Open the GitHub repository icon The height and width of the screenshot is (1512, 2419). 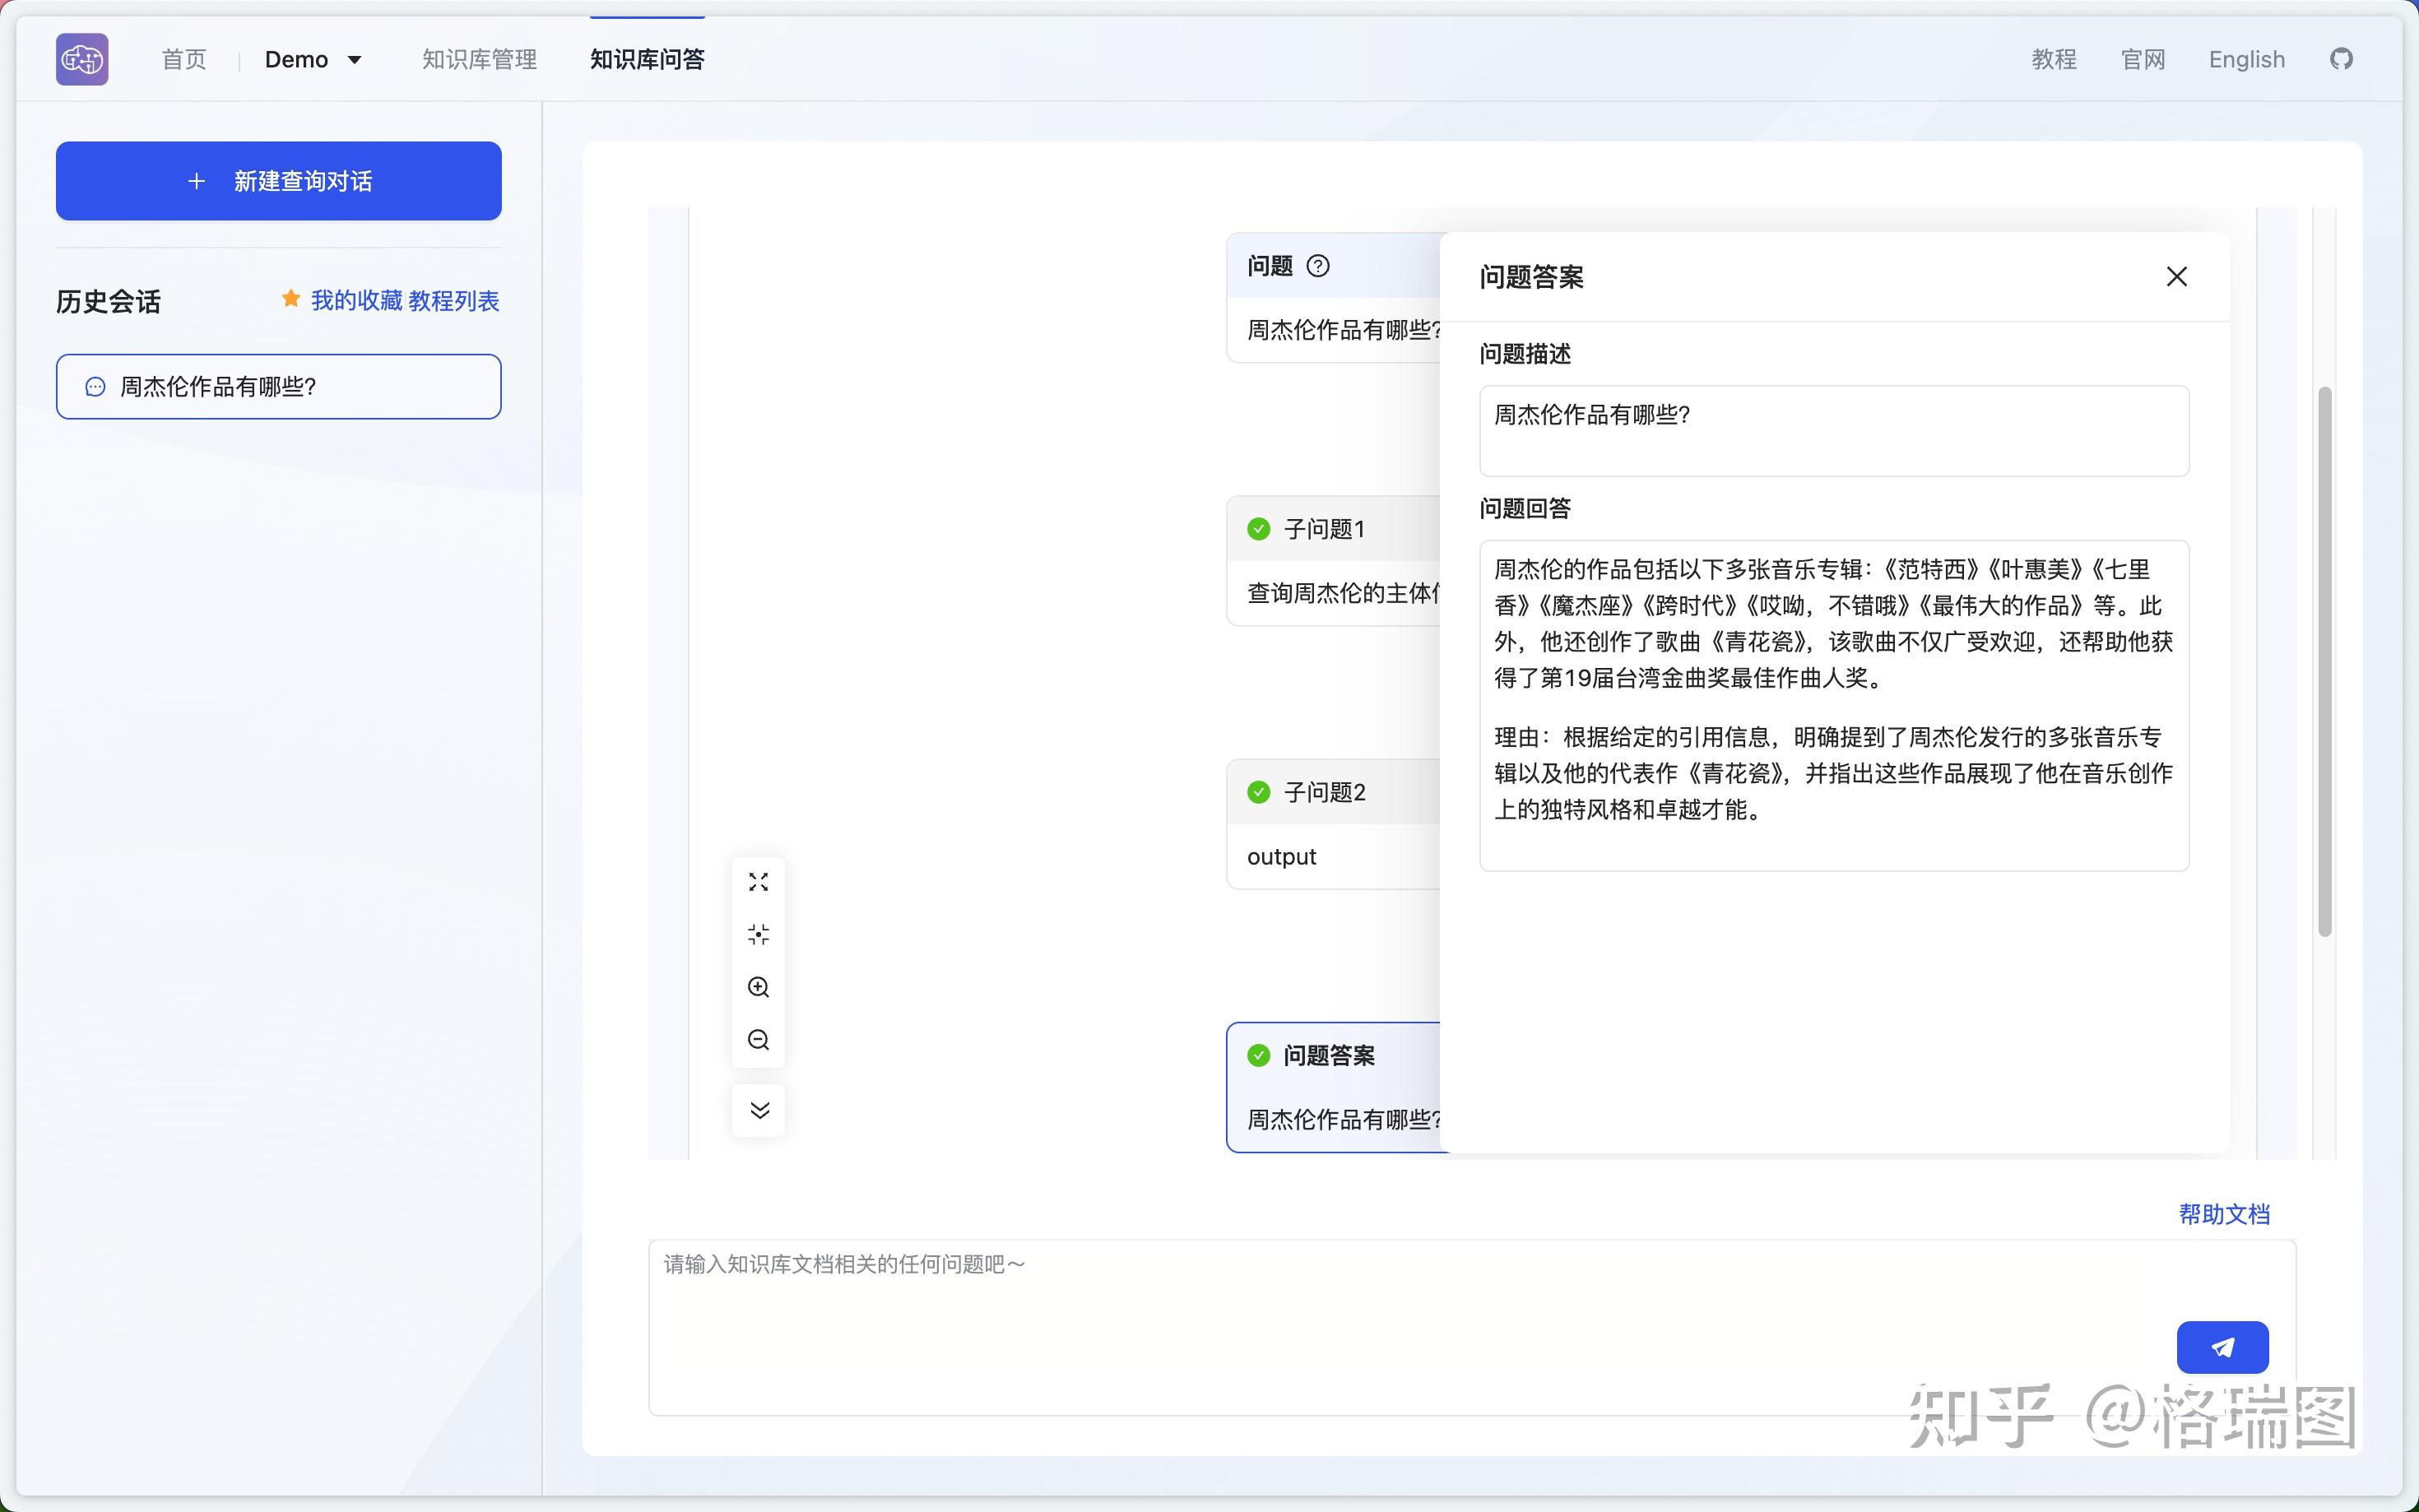coord(2340,59)
